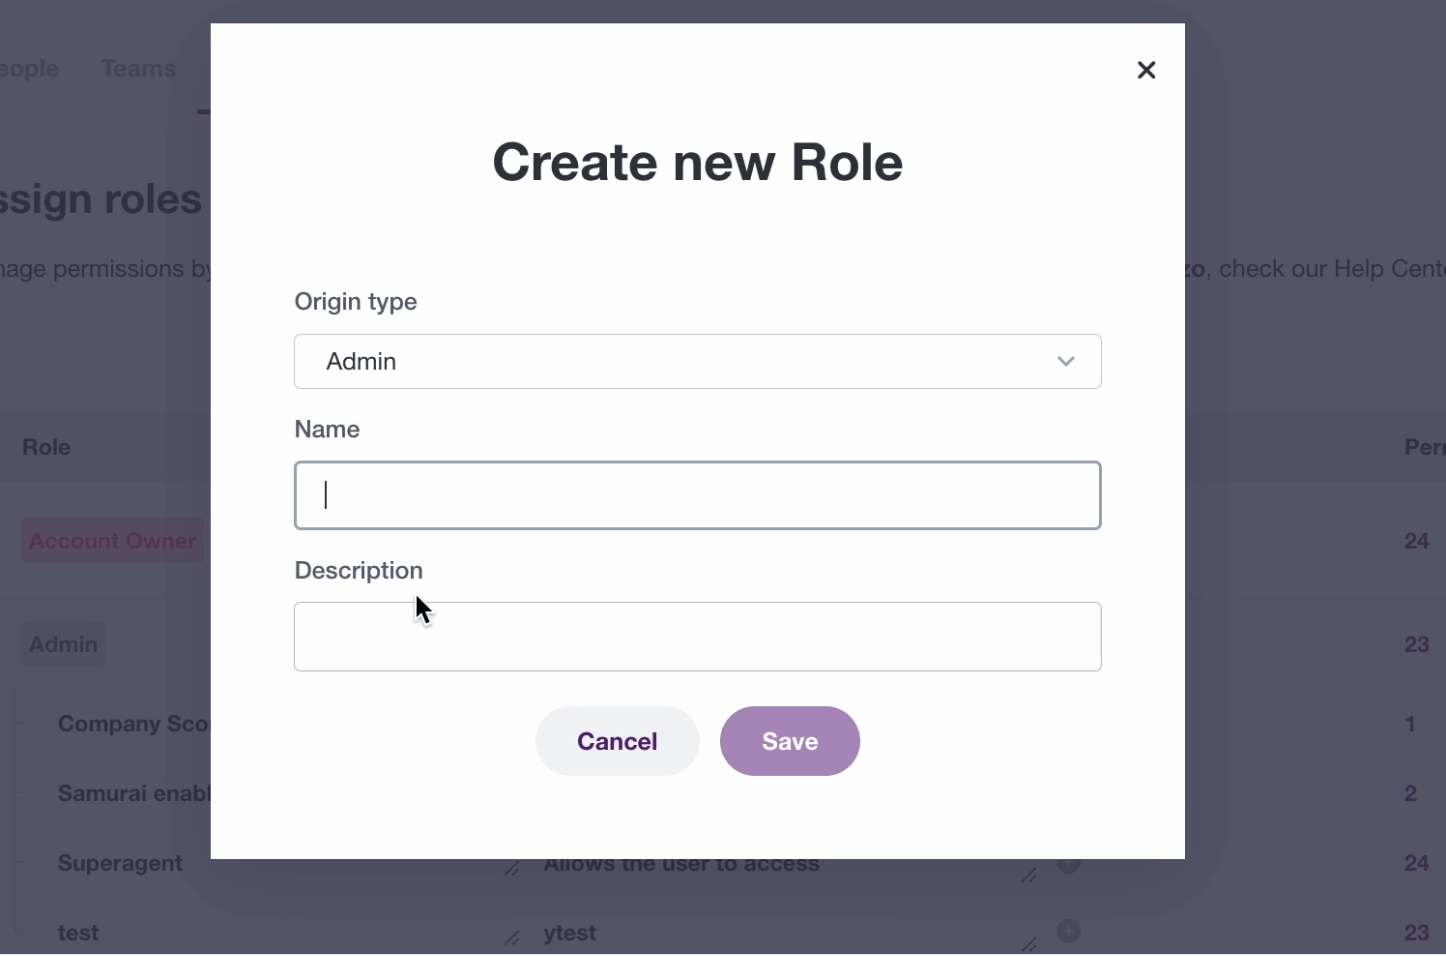Click permission count 24 for Account Owner
Image resolution: width=1446 pixels, height=956 pixels.
[x=1416, y=541]
